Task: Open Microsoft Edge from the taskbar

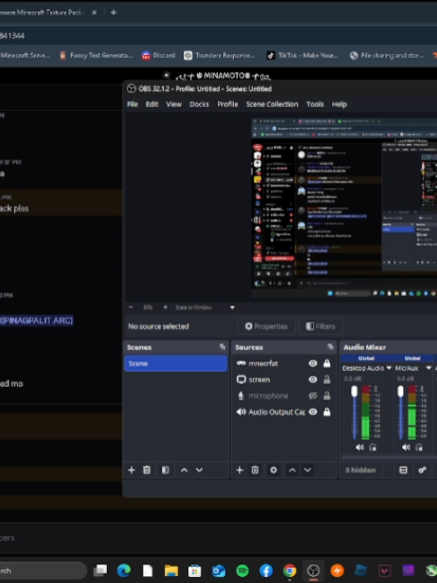Action: pyautogui.click(x=124, y=570)
